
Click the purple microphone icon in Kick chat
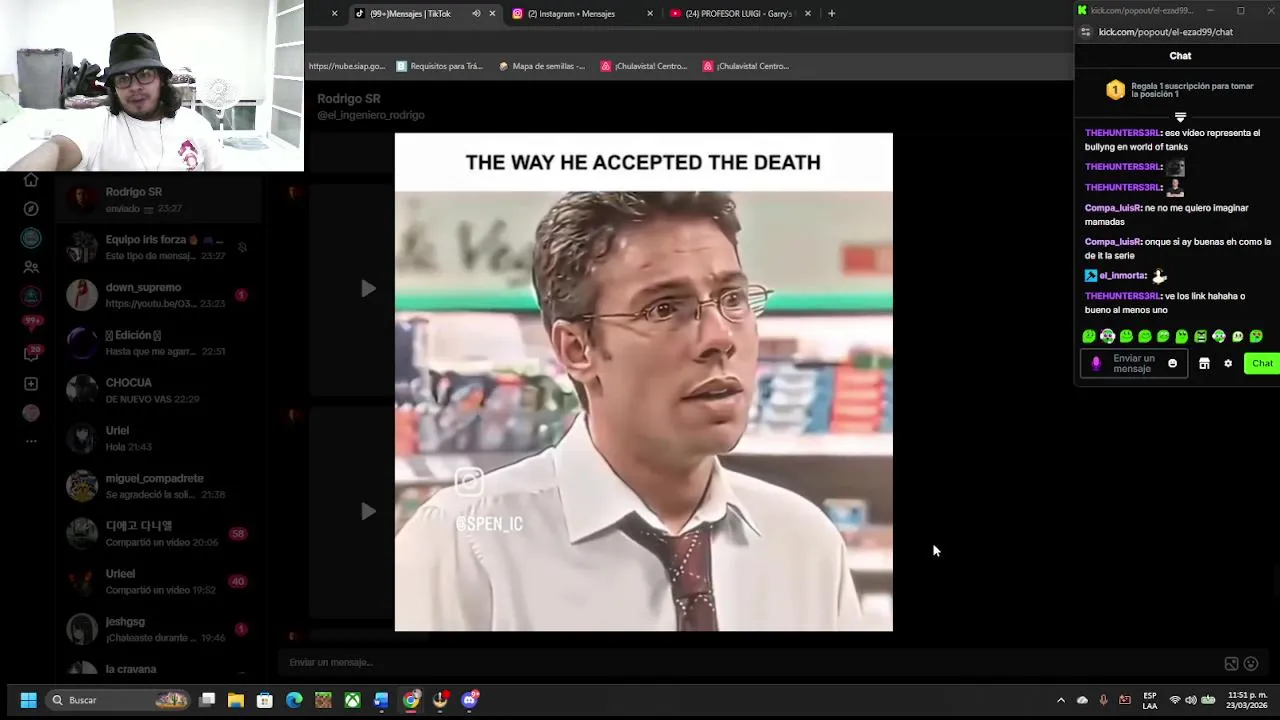point(1096,364)
